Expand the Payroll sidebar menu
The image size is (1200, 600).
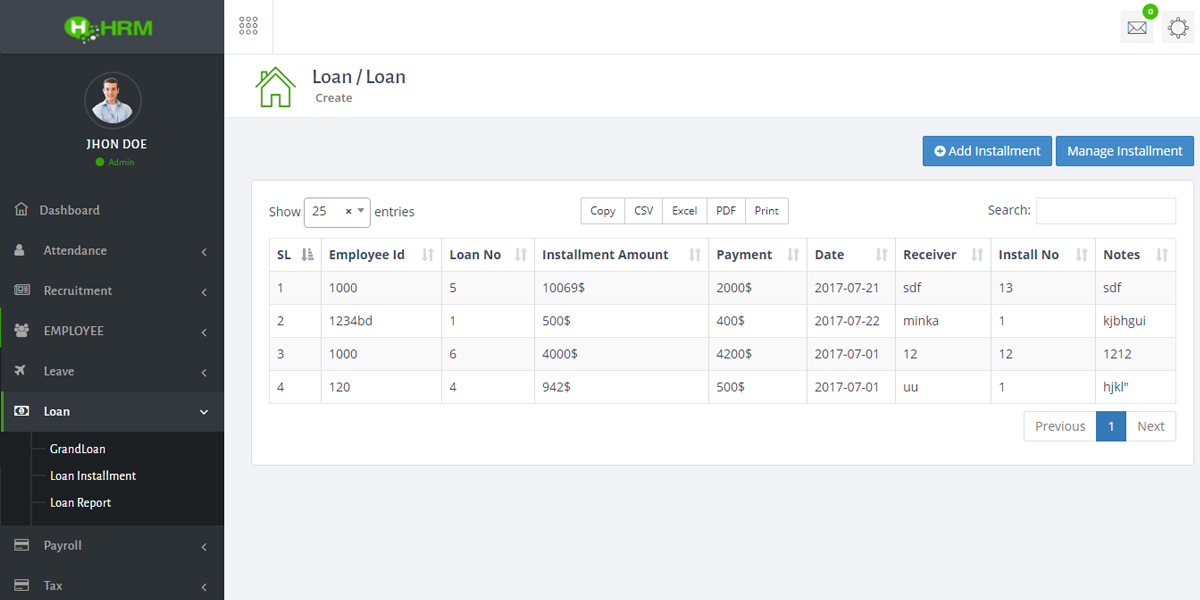(x=112, y=546)
